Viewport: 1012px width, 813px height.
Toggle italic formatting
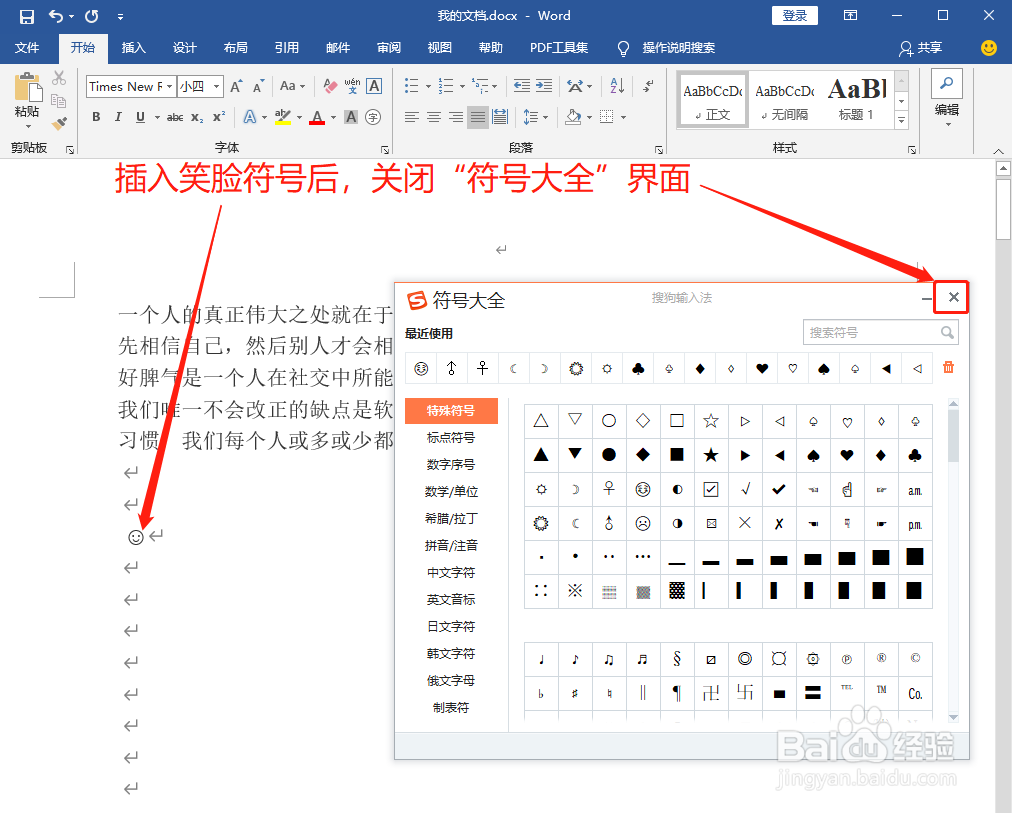[118, 117]
